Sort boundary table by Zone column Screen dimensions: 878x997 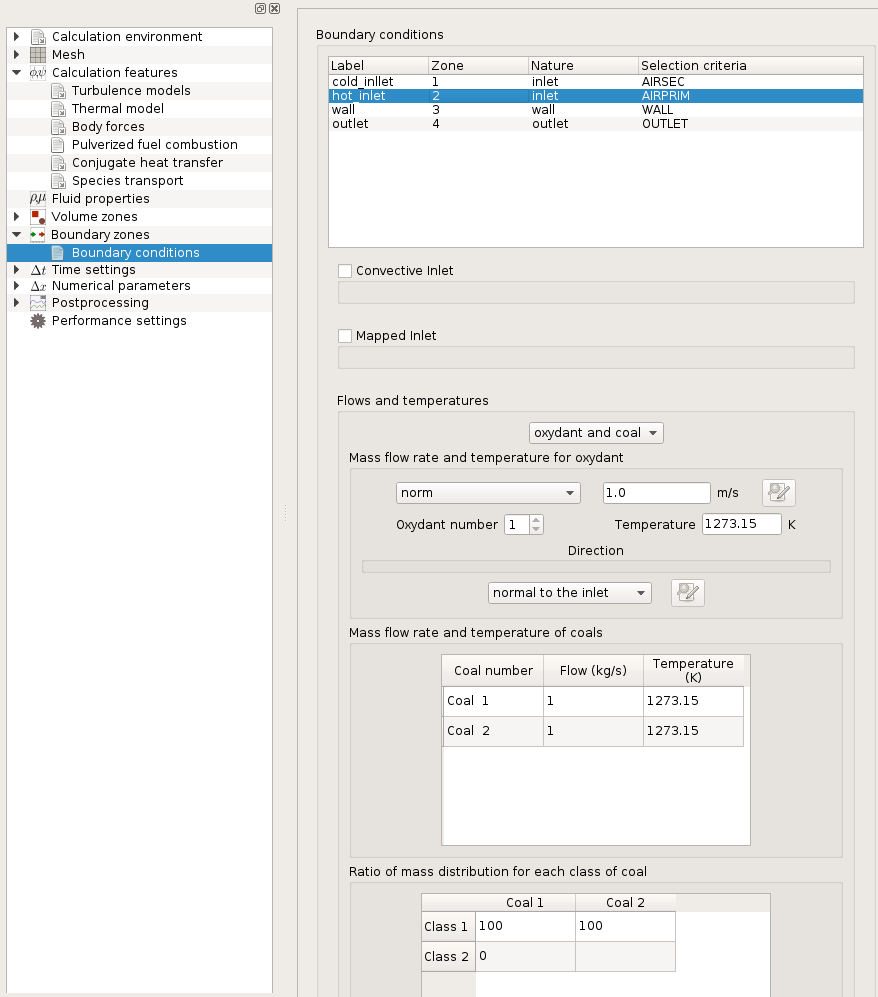478,65
